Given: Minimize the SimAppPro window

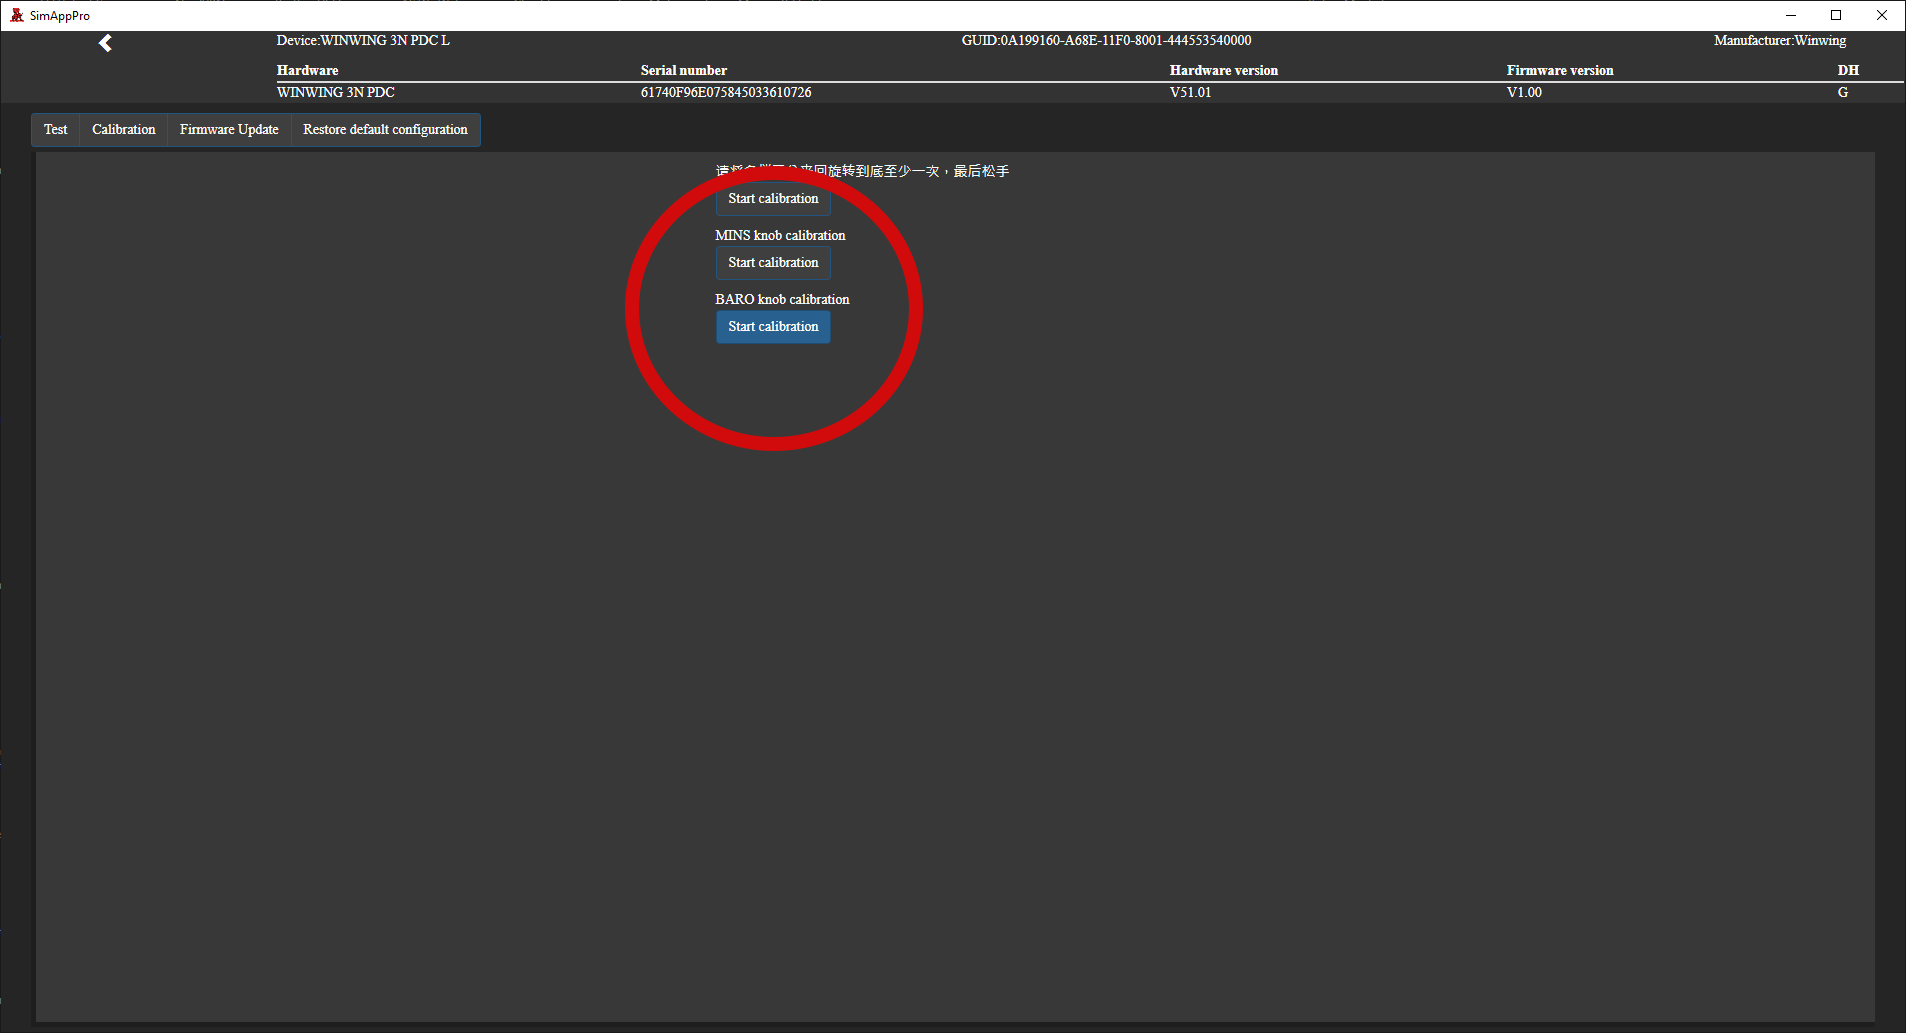Looking at the screenshot, I should (1791, 15).
